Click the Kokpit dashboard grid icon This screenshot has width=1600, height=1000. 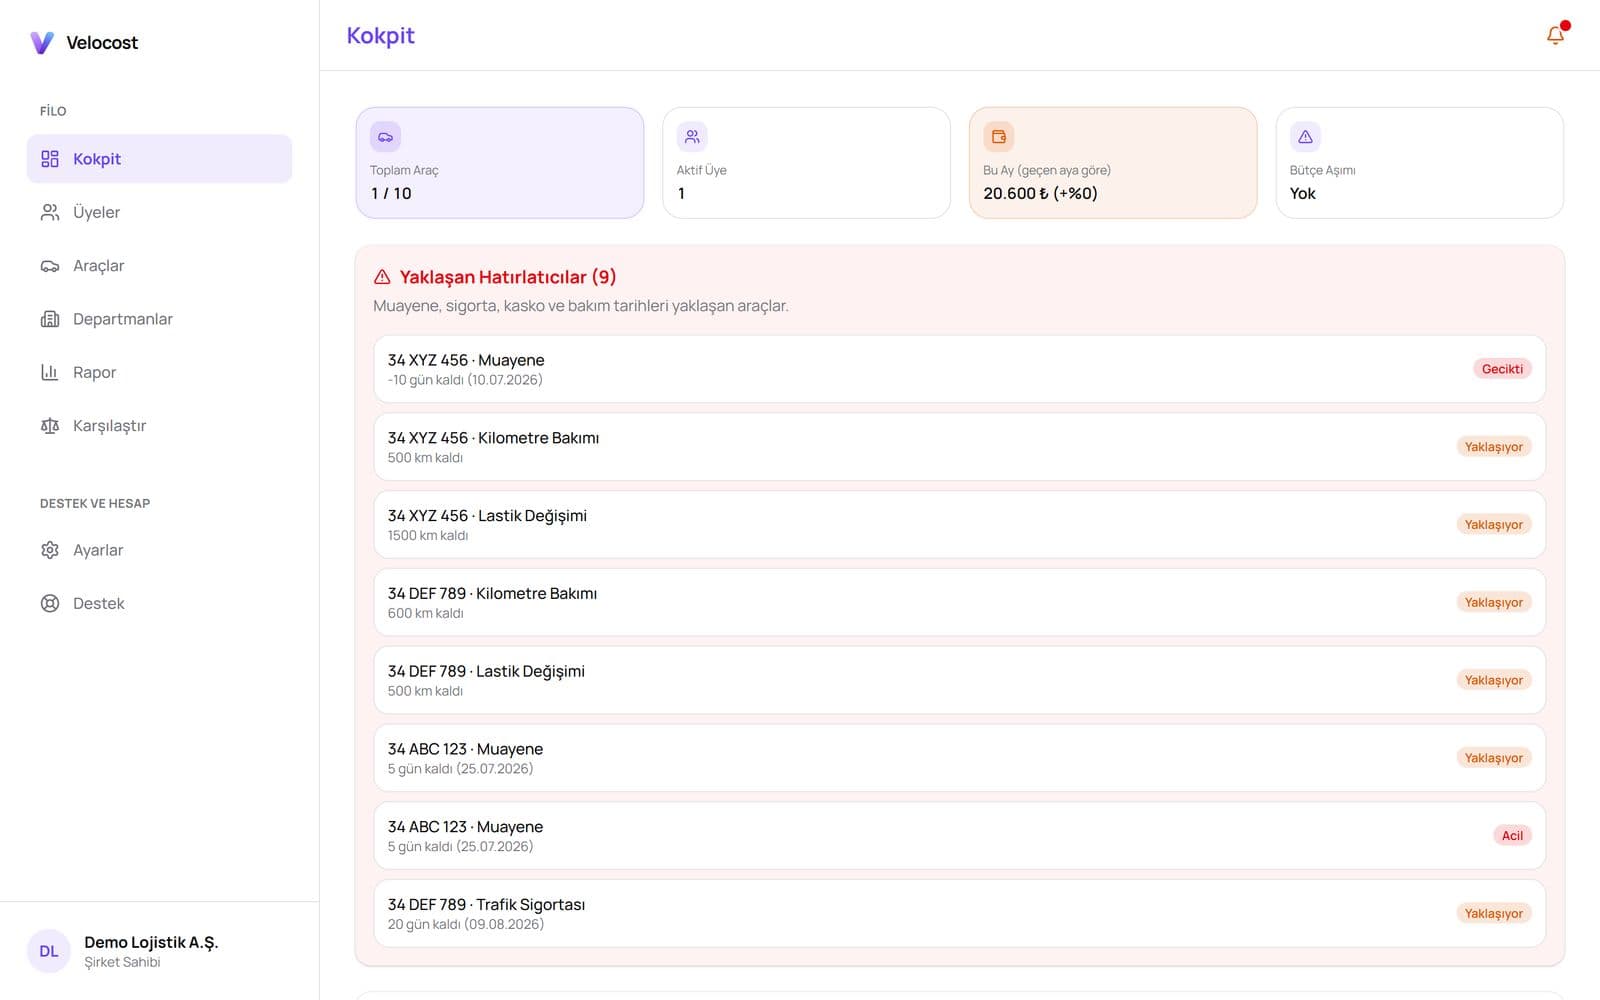[50, 159]
